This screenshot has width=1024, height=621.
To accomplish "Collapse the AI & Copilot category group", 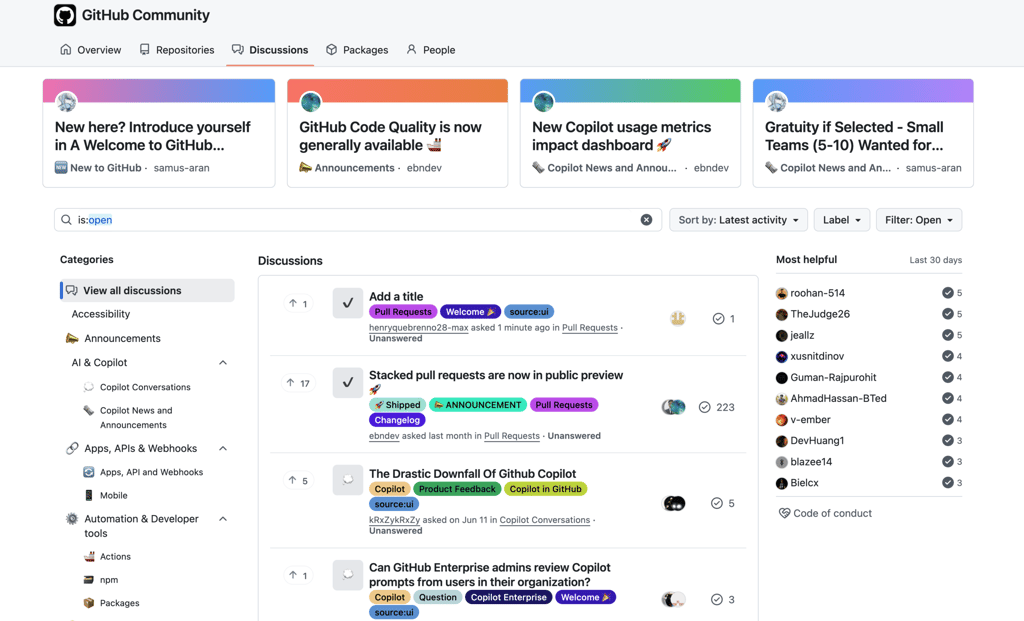I will [223, 362].
